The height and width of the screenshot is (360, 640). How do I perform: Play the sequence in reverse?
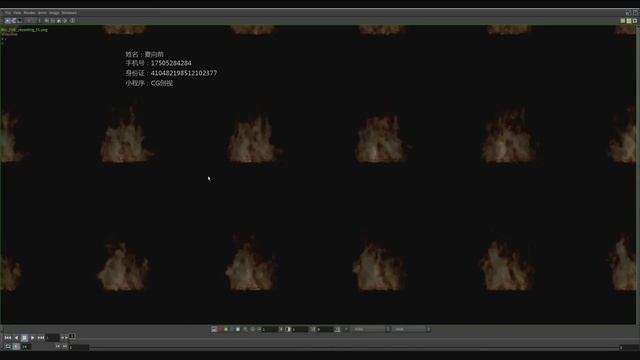point(16,338)
